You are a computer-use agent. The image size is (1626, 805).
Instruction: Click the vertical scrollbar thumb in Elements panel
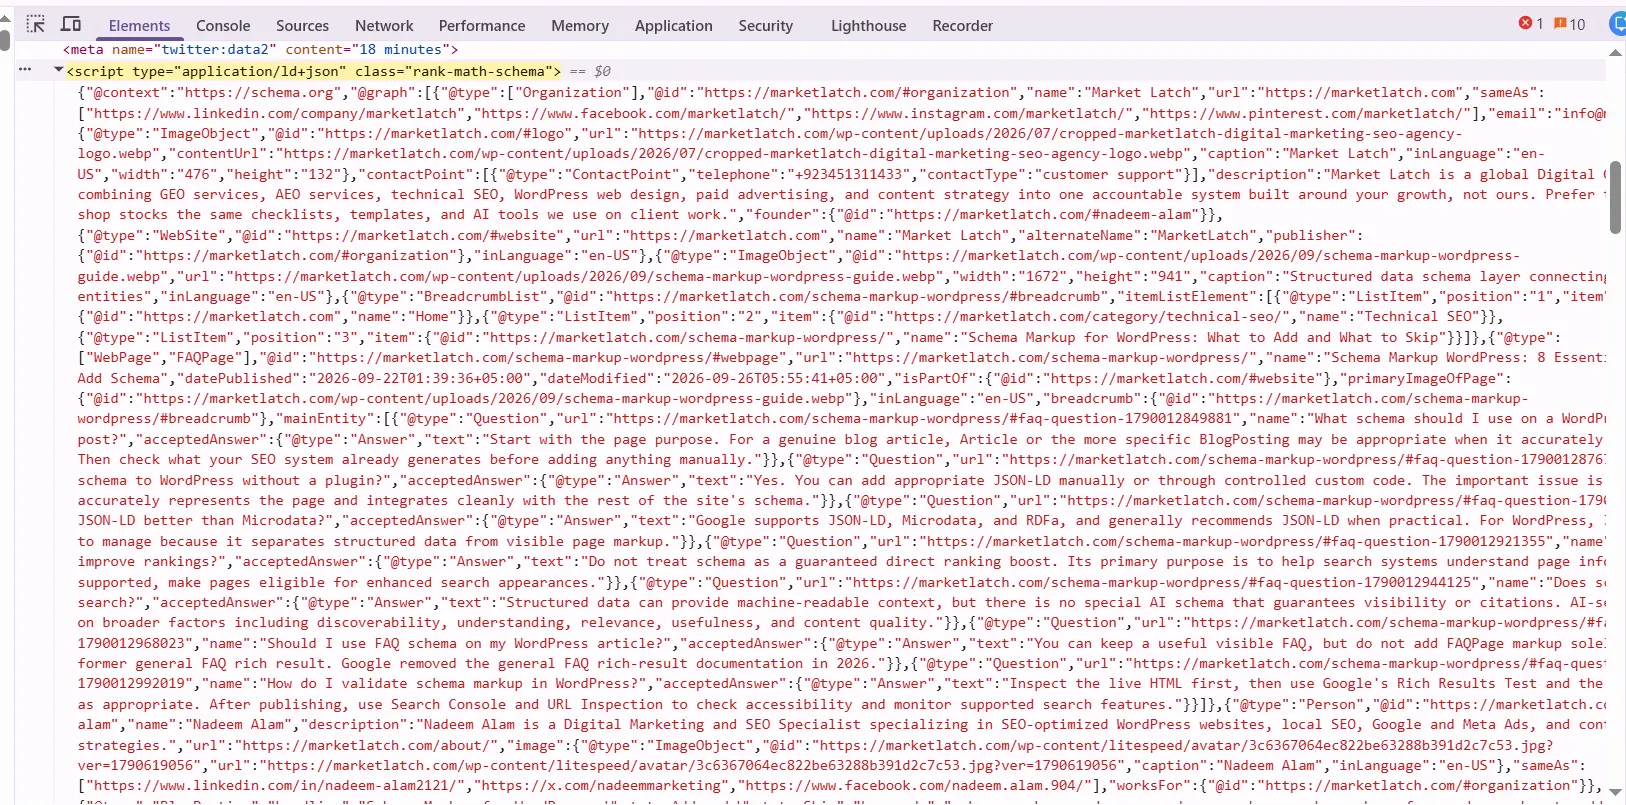click(x=1615, y=197)
